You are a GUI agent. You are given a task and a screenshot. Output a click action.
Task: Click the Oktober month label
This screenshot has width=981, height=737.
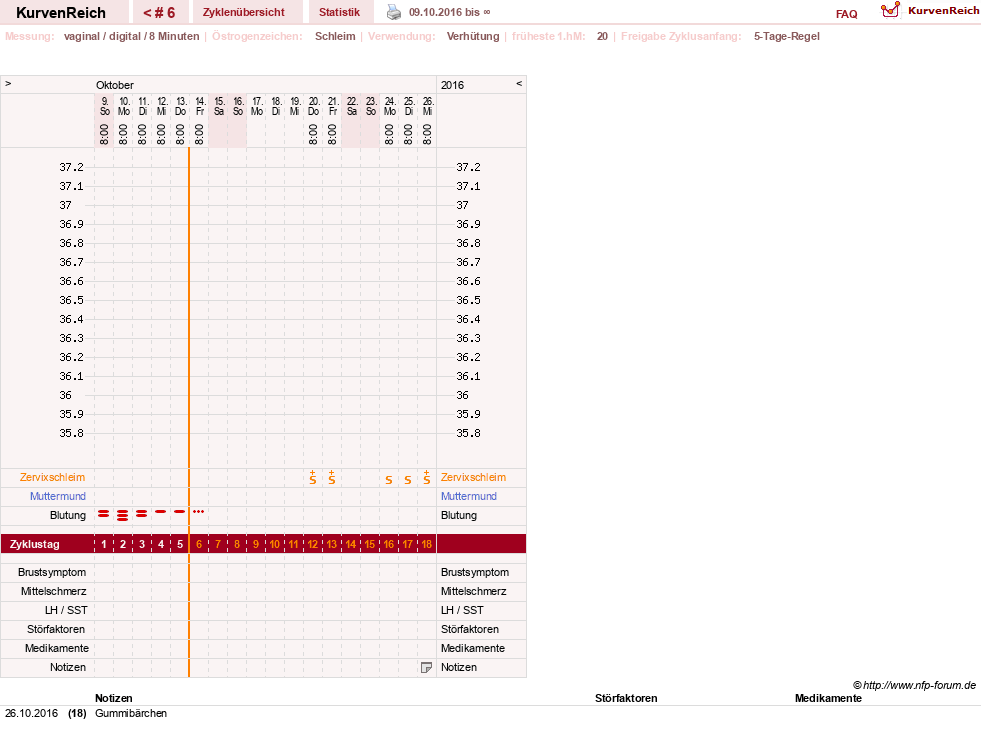(114, 85)
